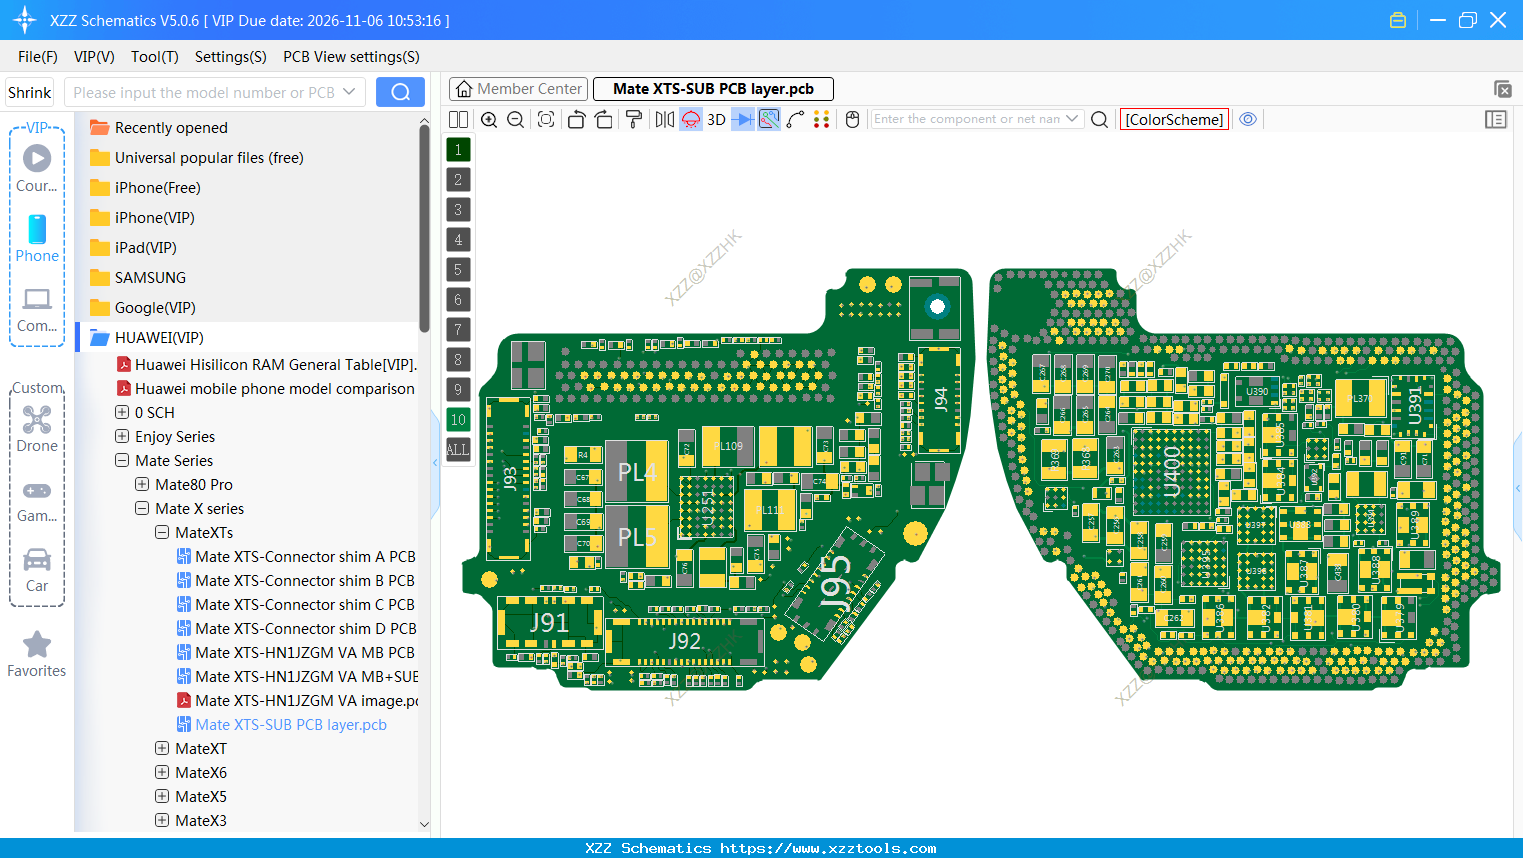Click the mouse settings icon on toolbar
The width and height of the screenshot is (1523, 858).
click(852, 119)
